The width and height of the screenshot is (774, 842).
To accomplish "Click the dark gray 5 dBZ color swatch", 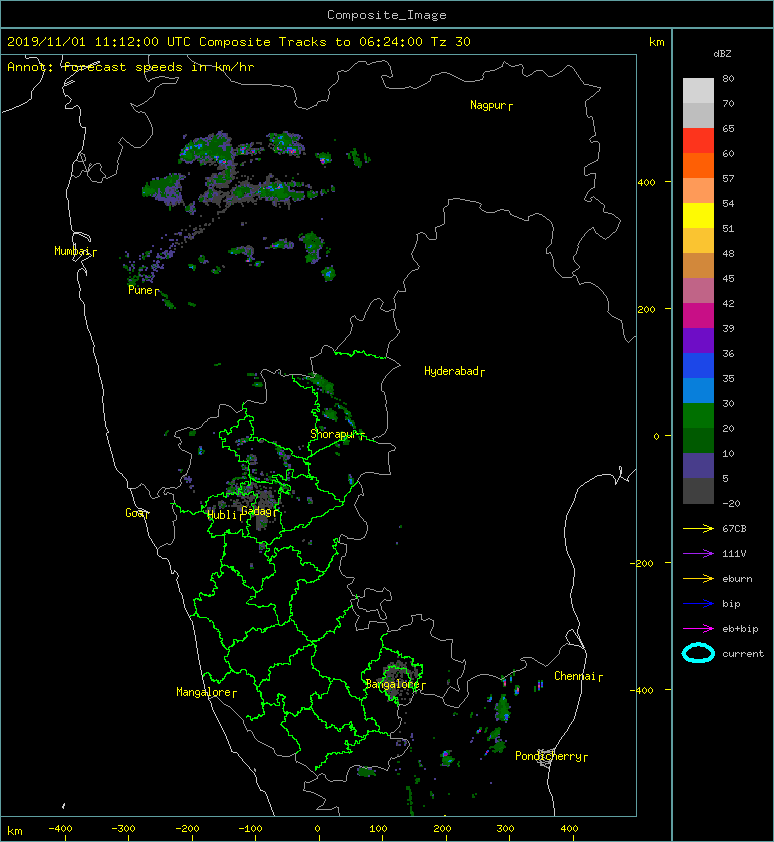I will pos(698,490).
